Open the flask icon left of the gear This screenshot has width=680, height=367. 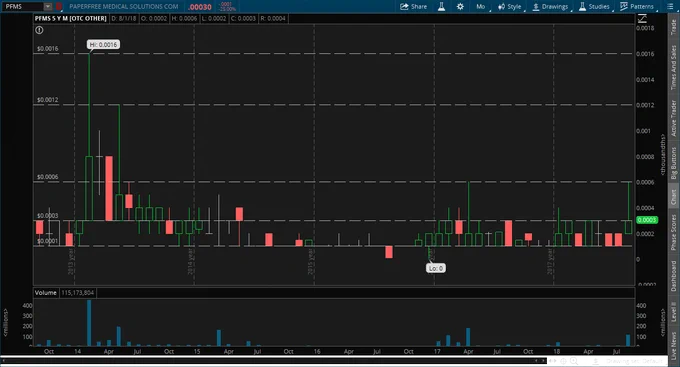(x=441, y=7)
